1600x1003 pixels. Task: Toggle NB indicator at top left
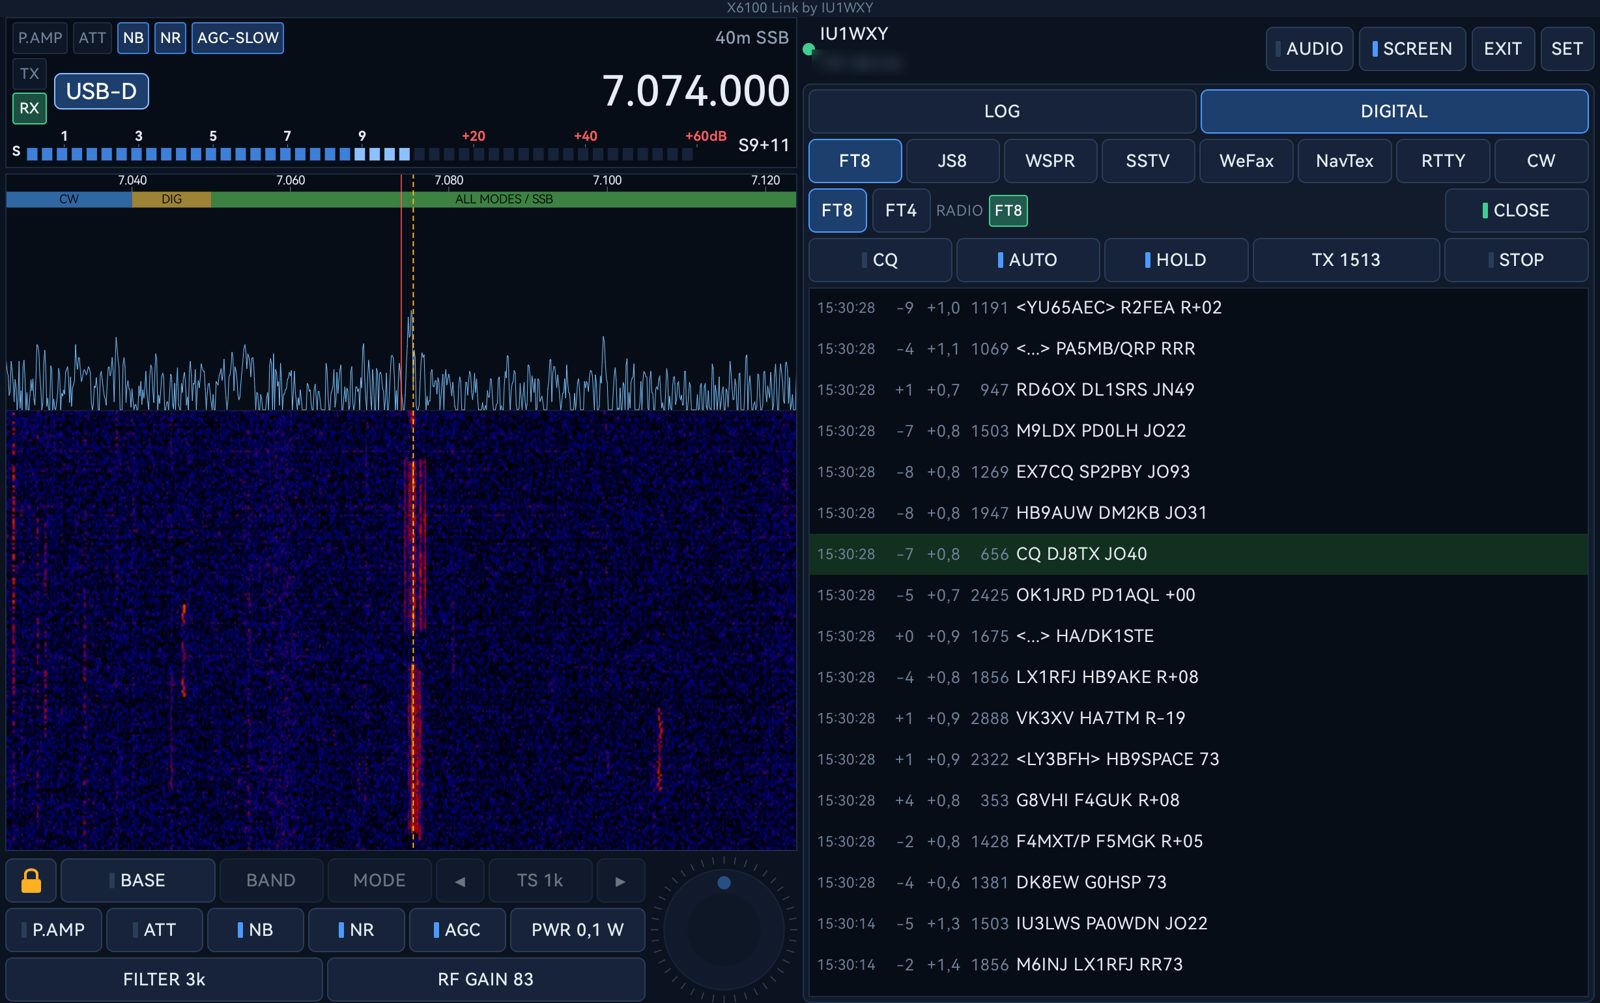133,38
